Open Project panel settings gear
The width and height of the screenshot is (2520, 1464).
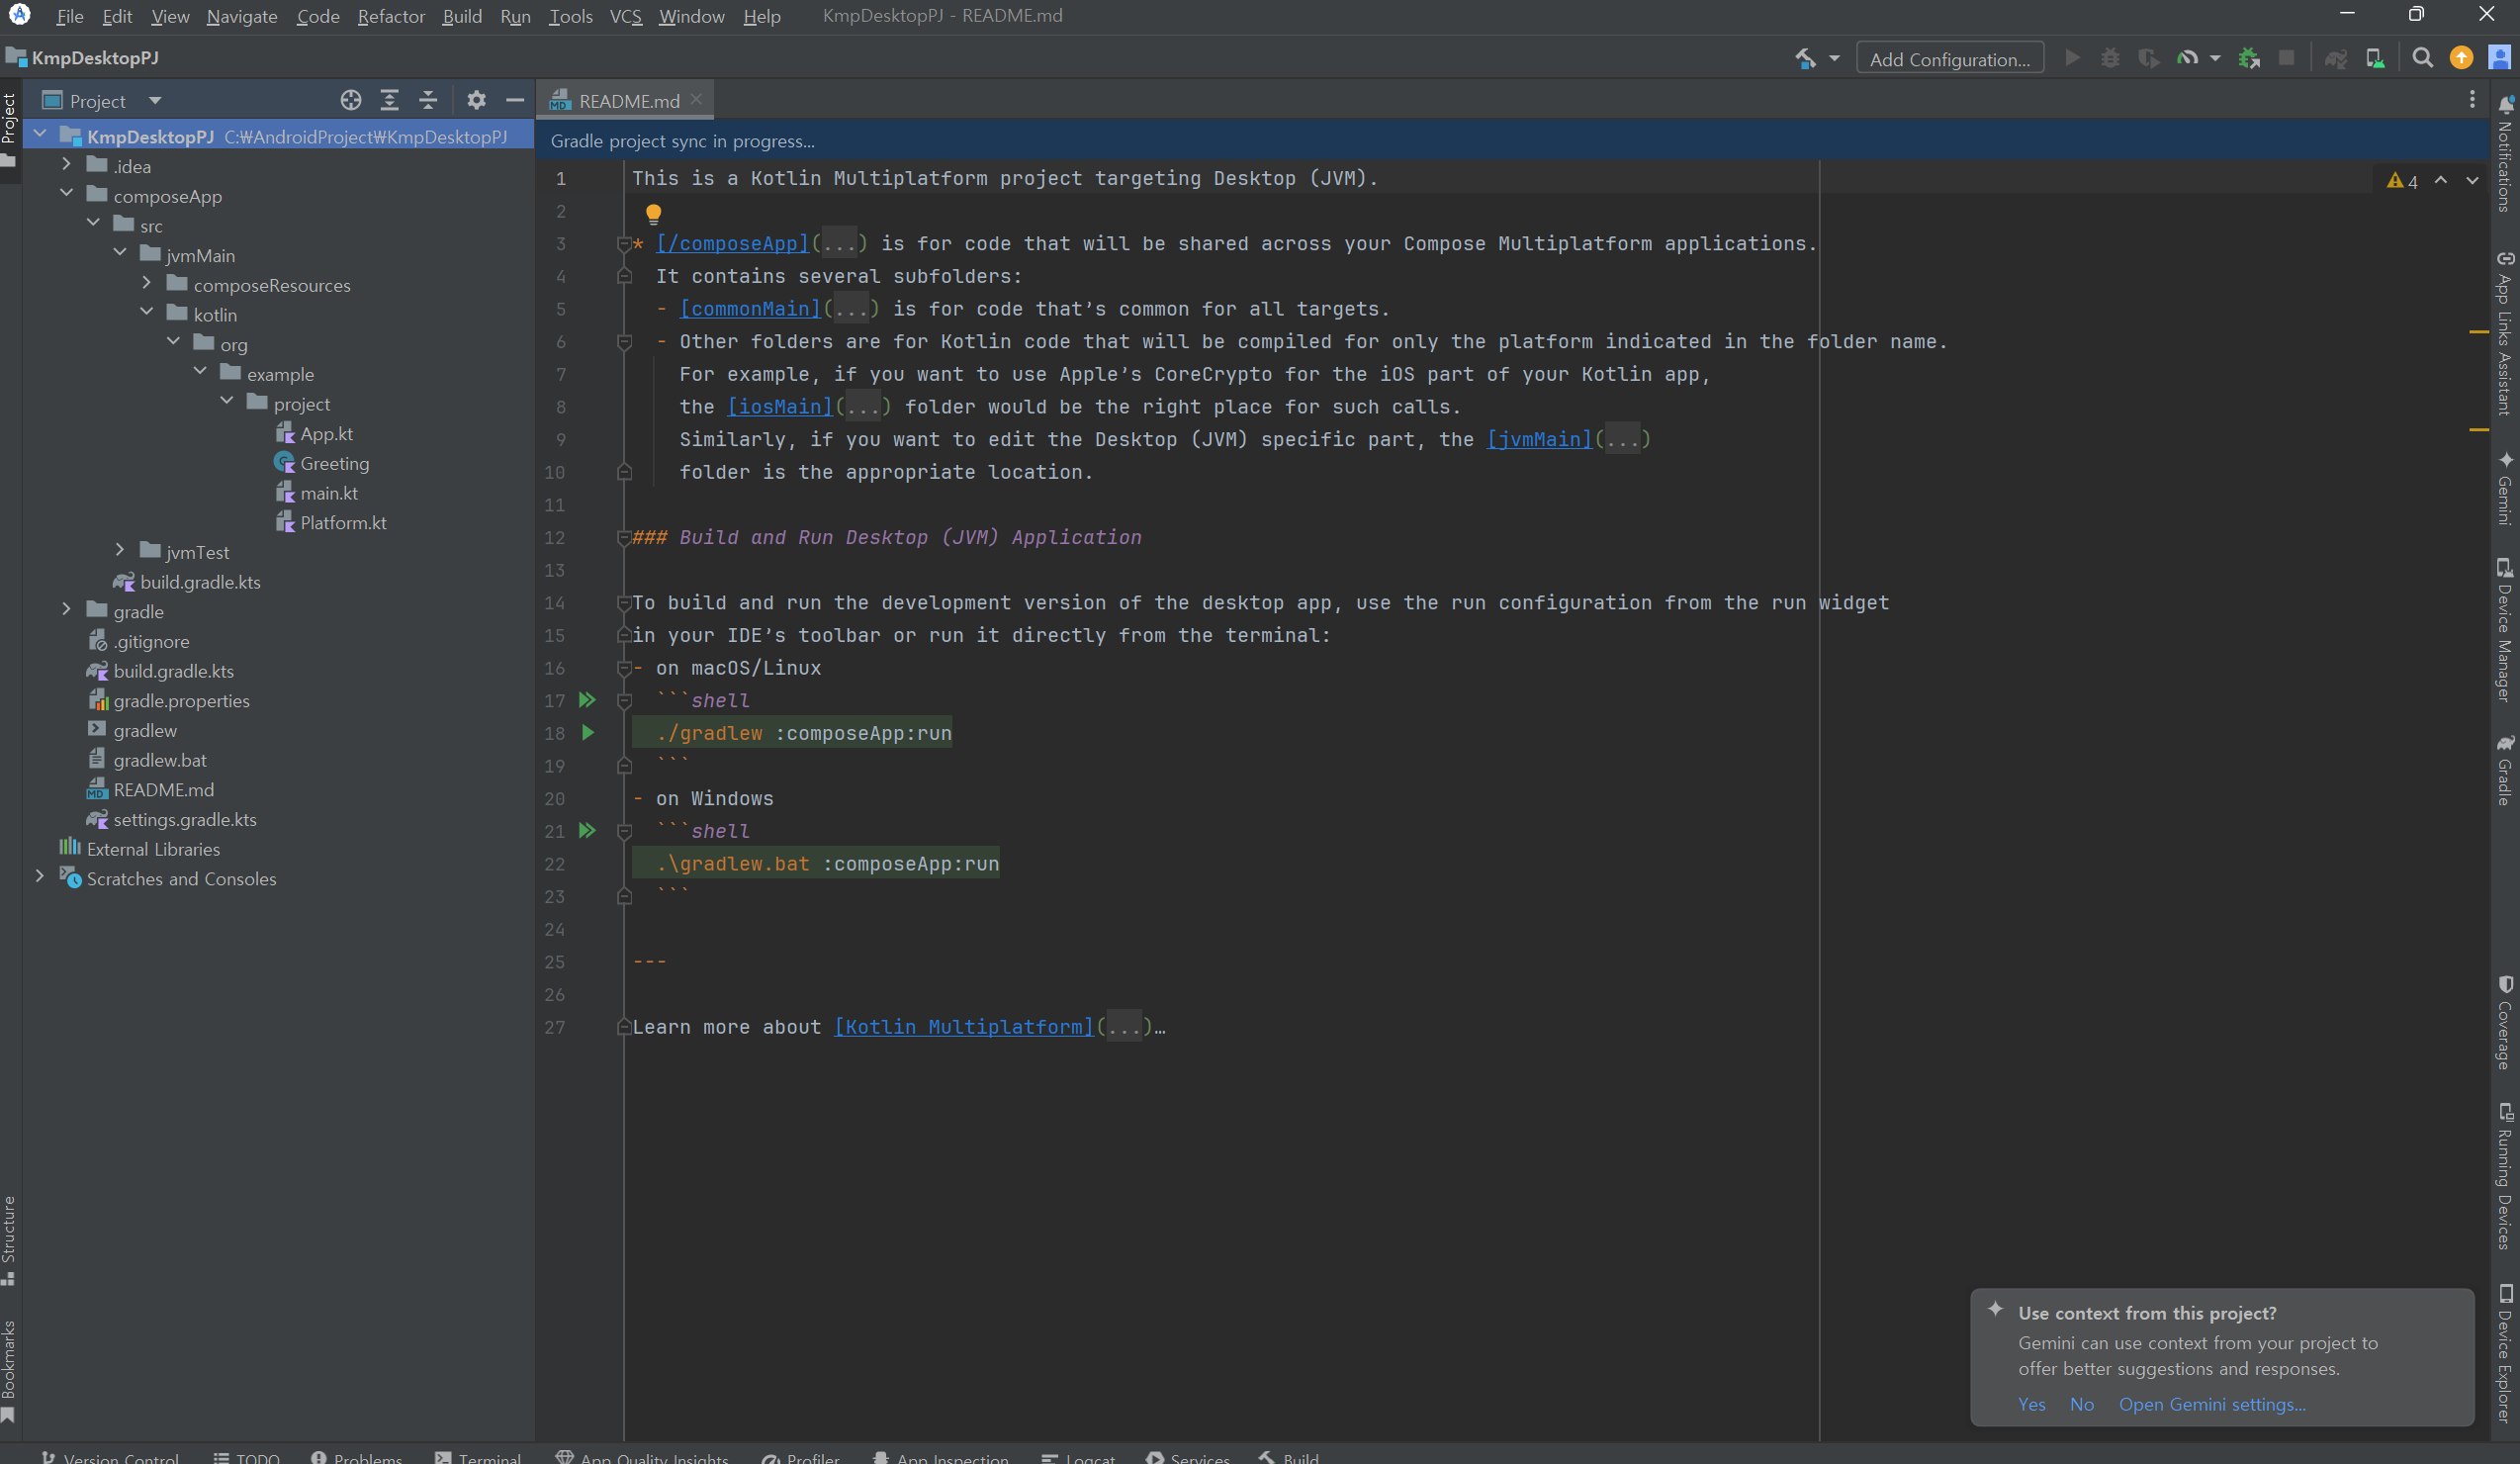(476, 100)
